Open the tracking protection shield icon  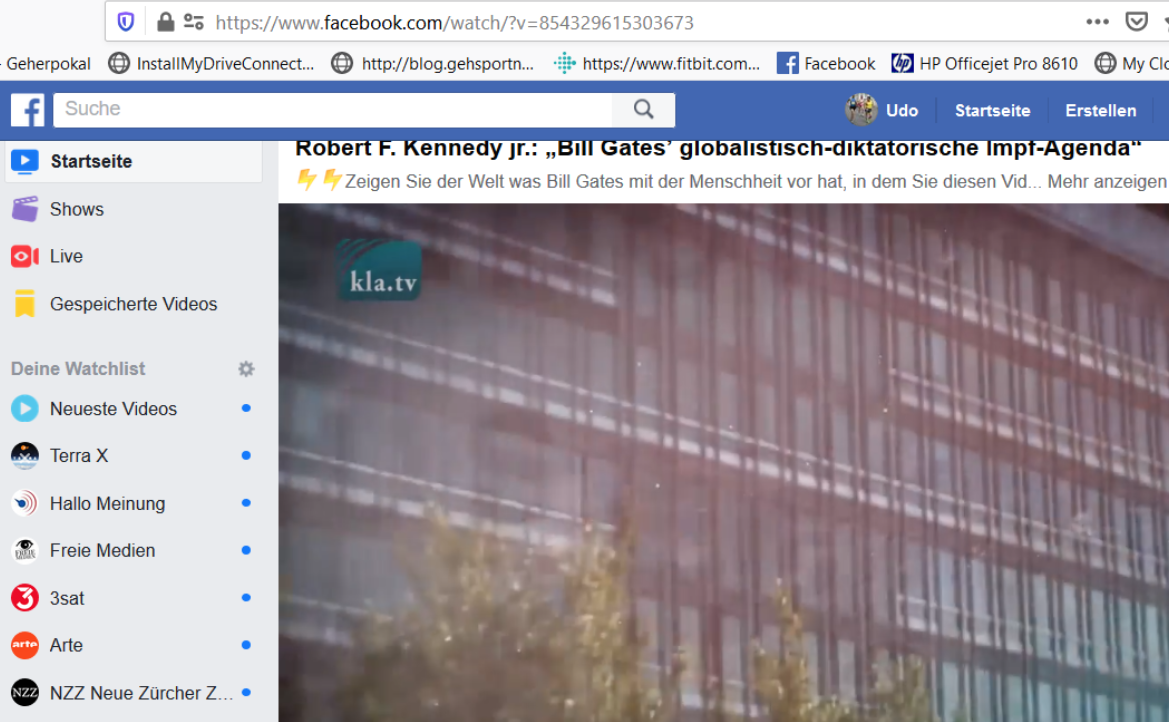click(x=126, y=22)
